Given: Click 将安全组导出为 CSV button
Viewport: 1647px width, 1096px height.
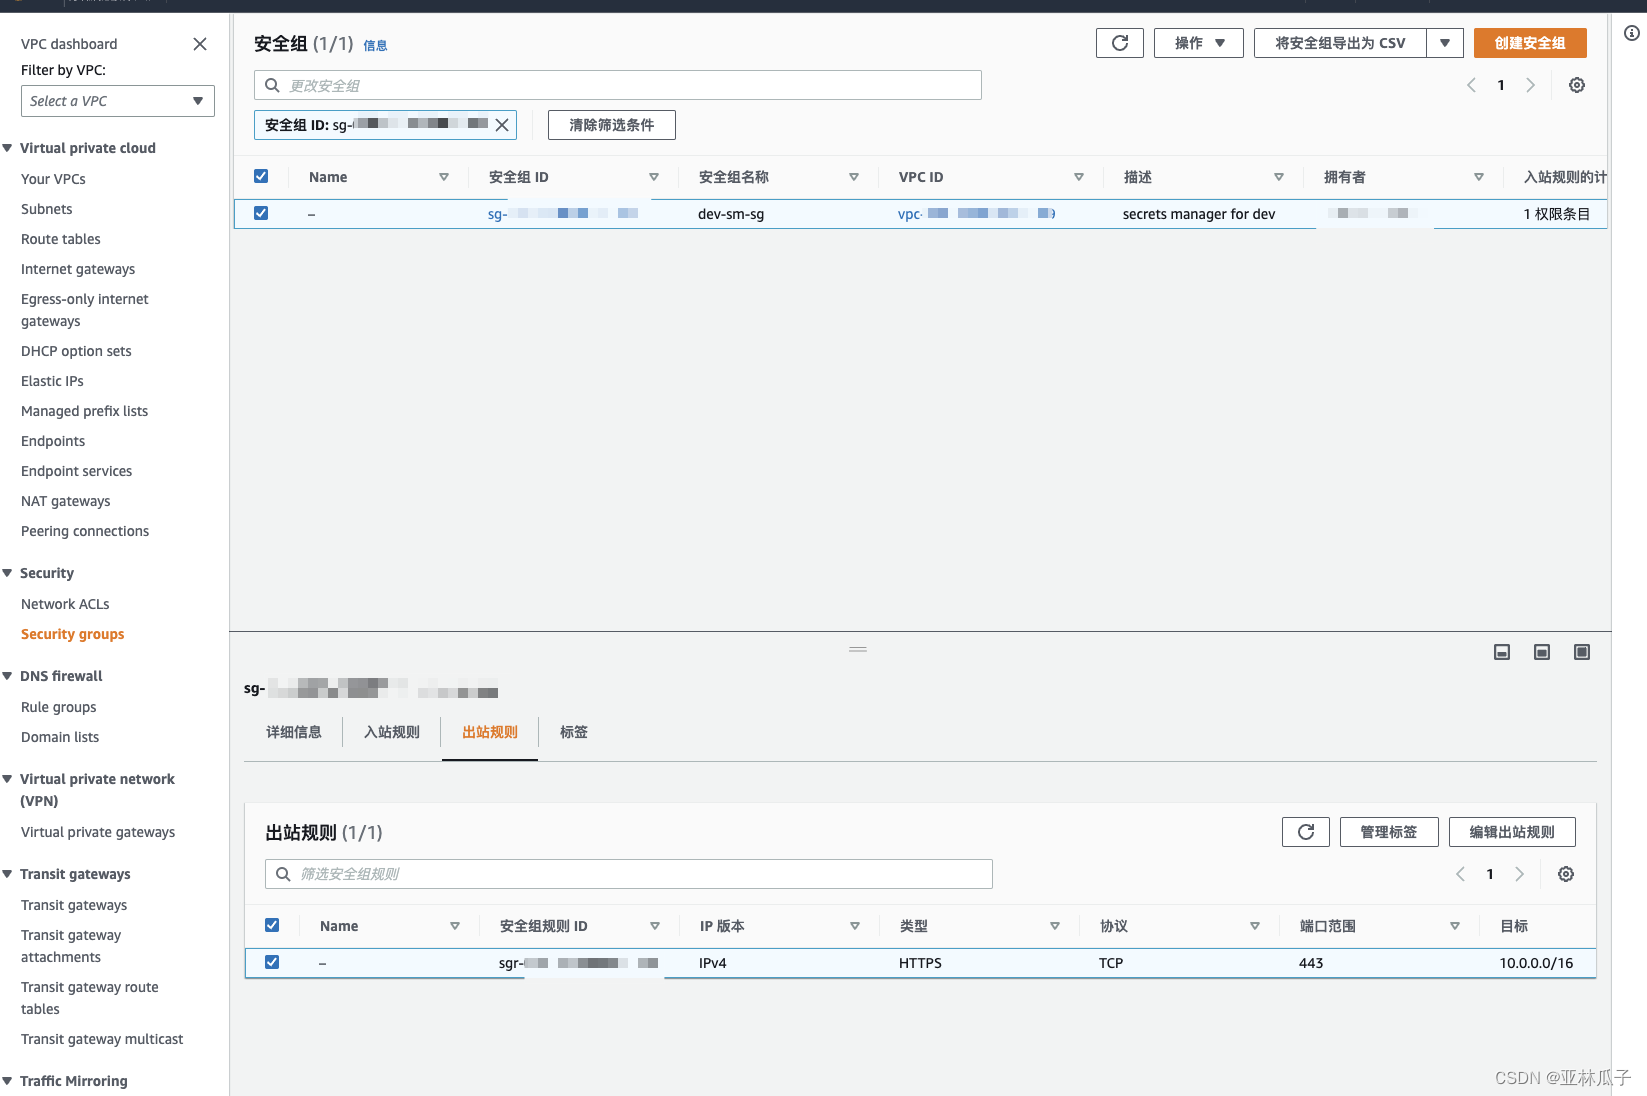Looking at the screenshot, I should [1340, 43].
